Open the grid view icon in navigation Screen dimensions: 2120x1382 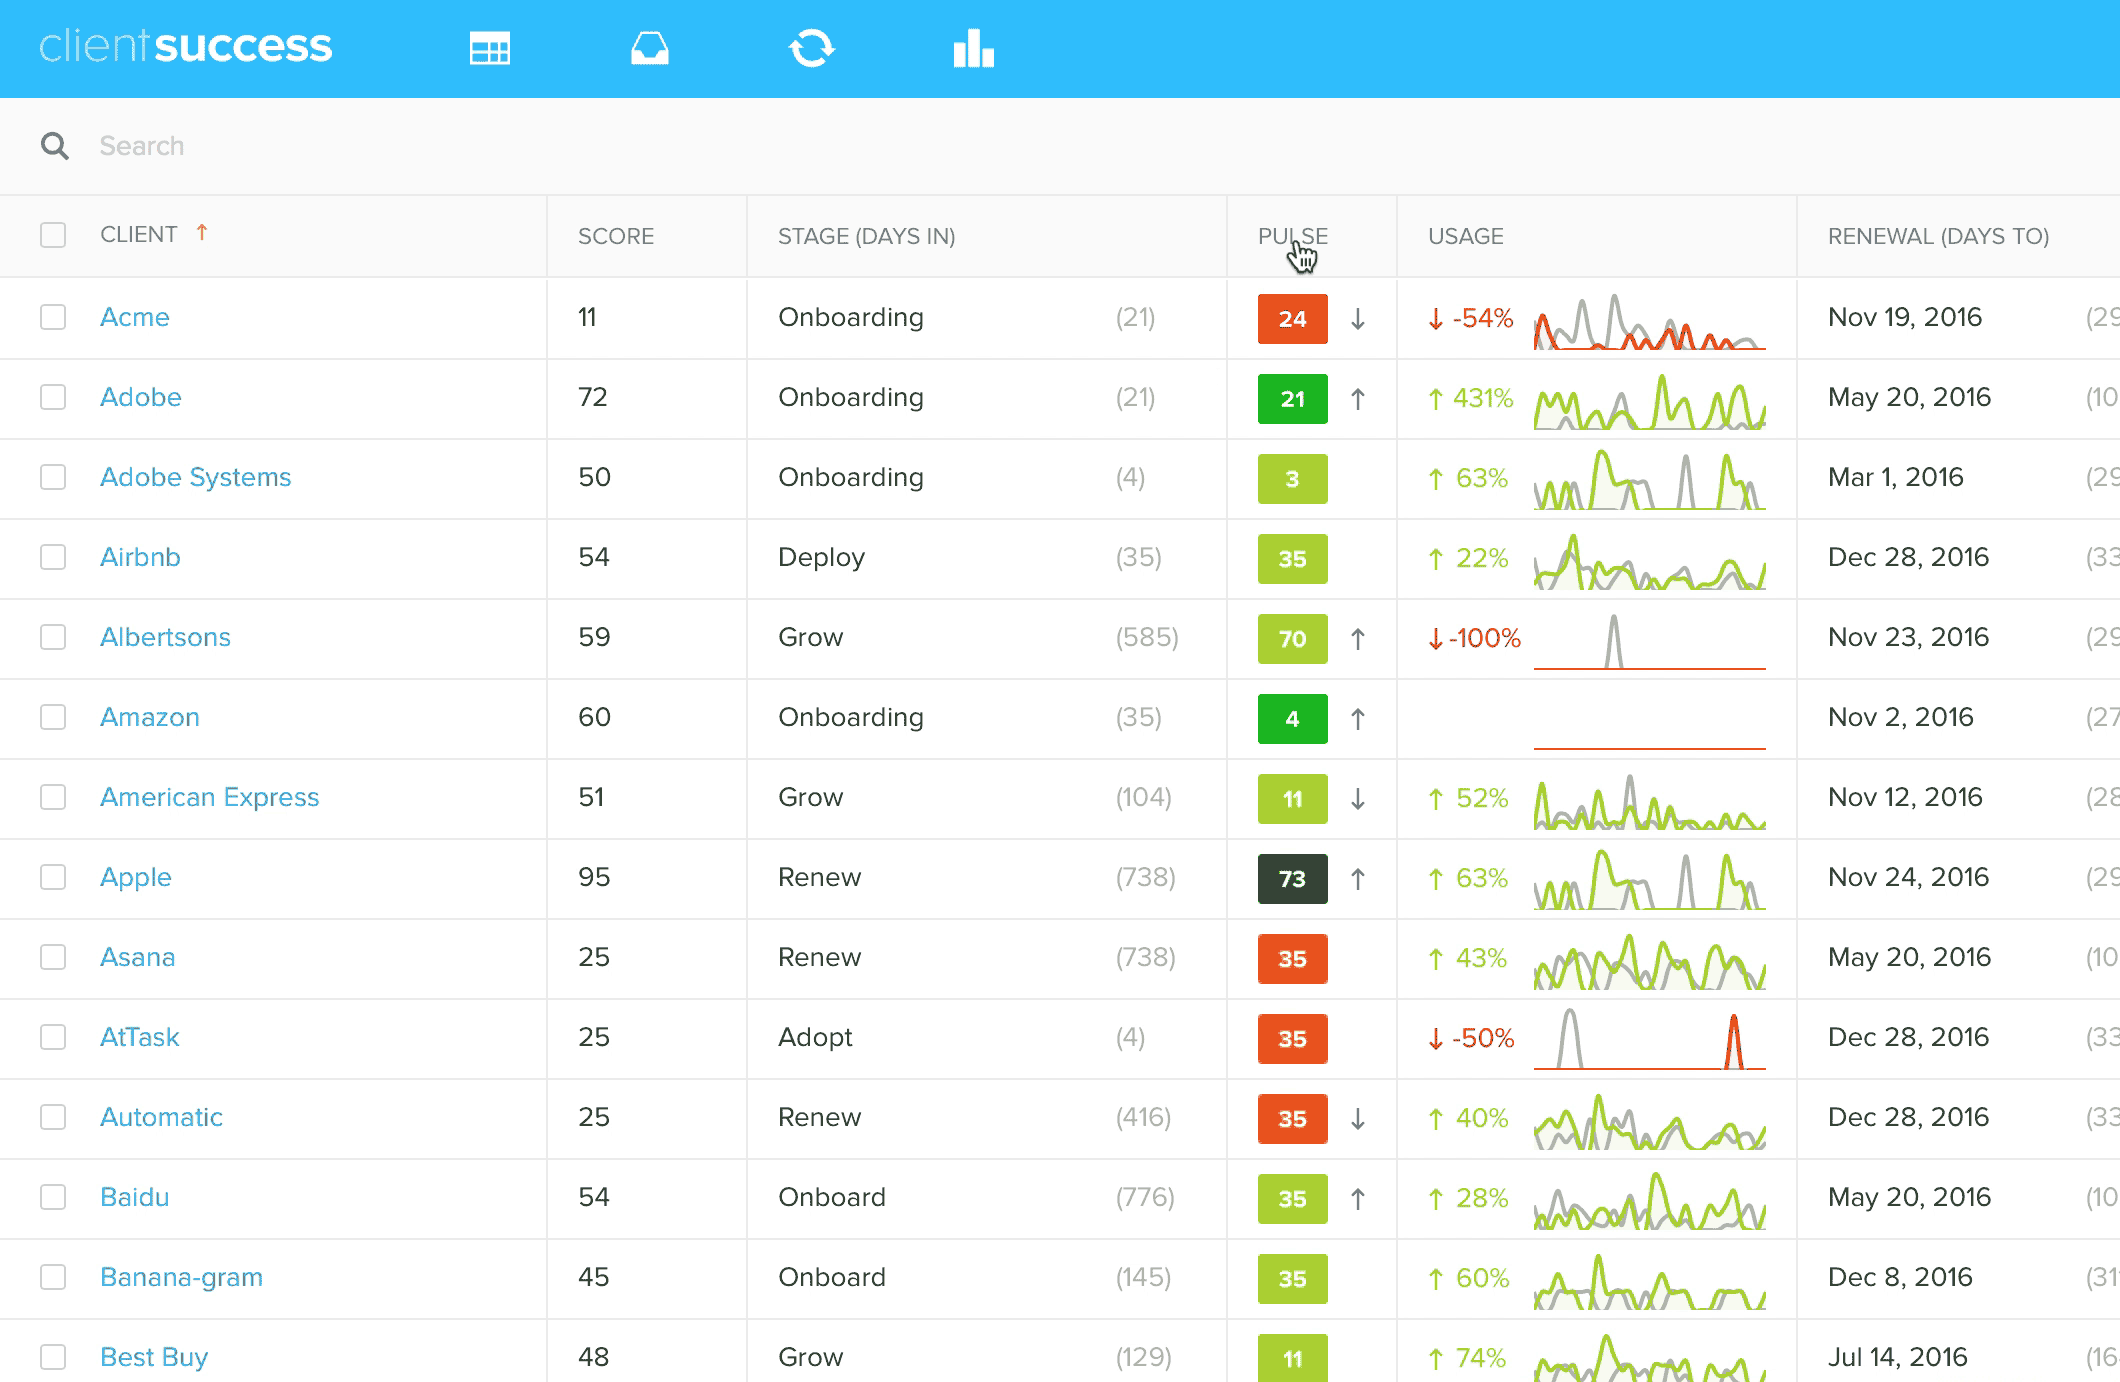pyautogui.click(x=488, y=47)
